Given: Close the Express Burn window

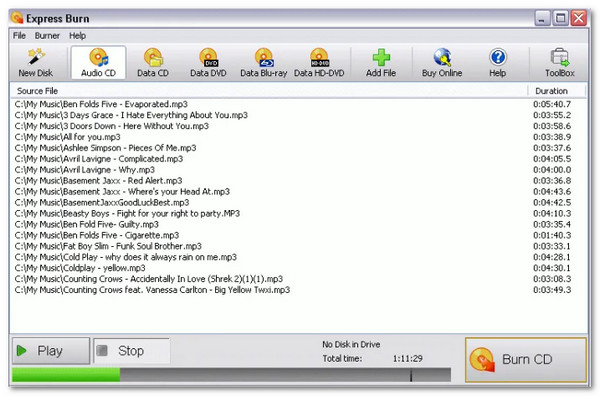Looking at the screenshot, I should tap(579, 18).
